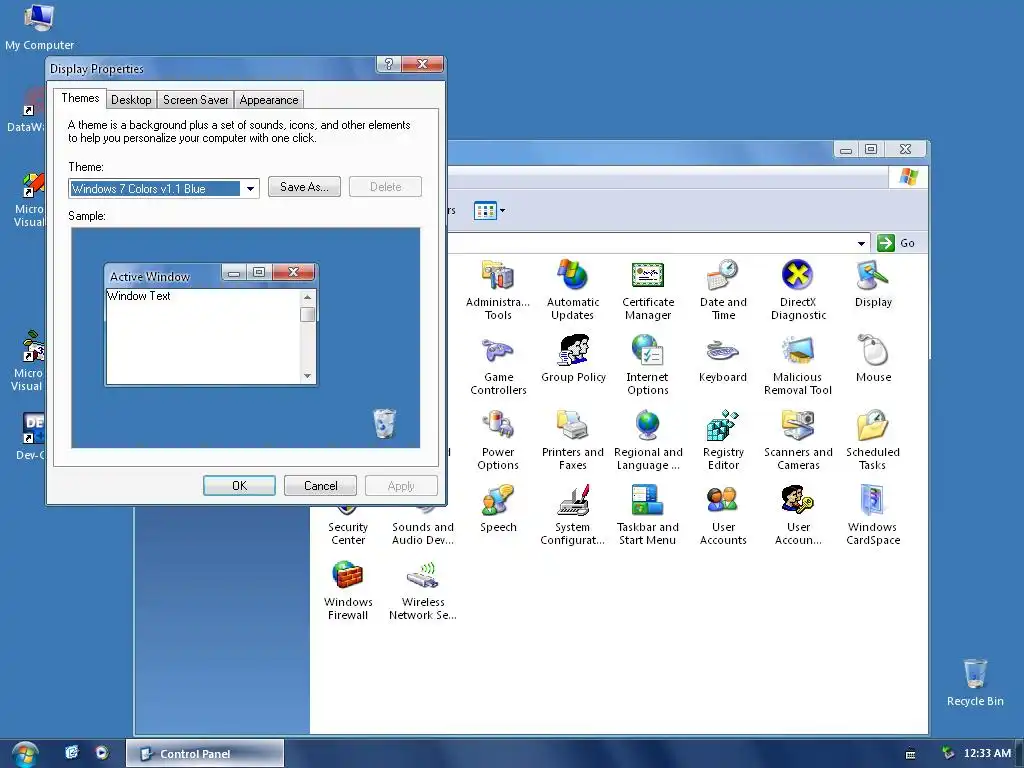Open Administrative Tools in Control Panel

(498, 289)
